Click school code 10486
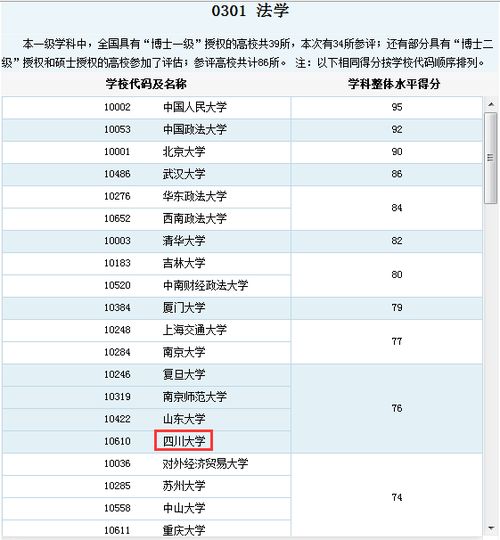The image size is (500, 540). (x=117, y=174)
